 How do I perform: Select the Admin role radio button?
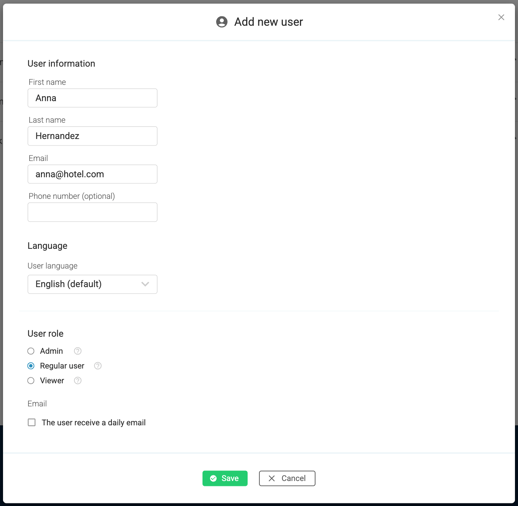tap(31, 351)
